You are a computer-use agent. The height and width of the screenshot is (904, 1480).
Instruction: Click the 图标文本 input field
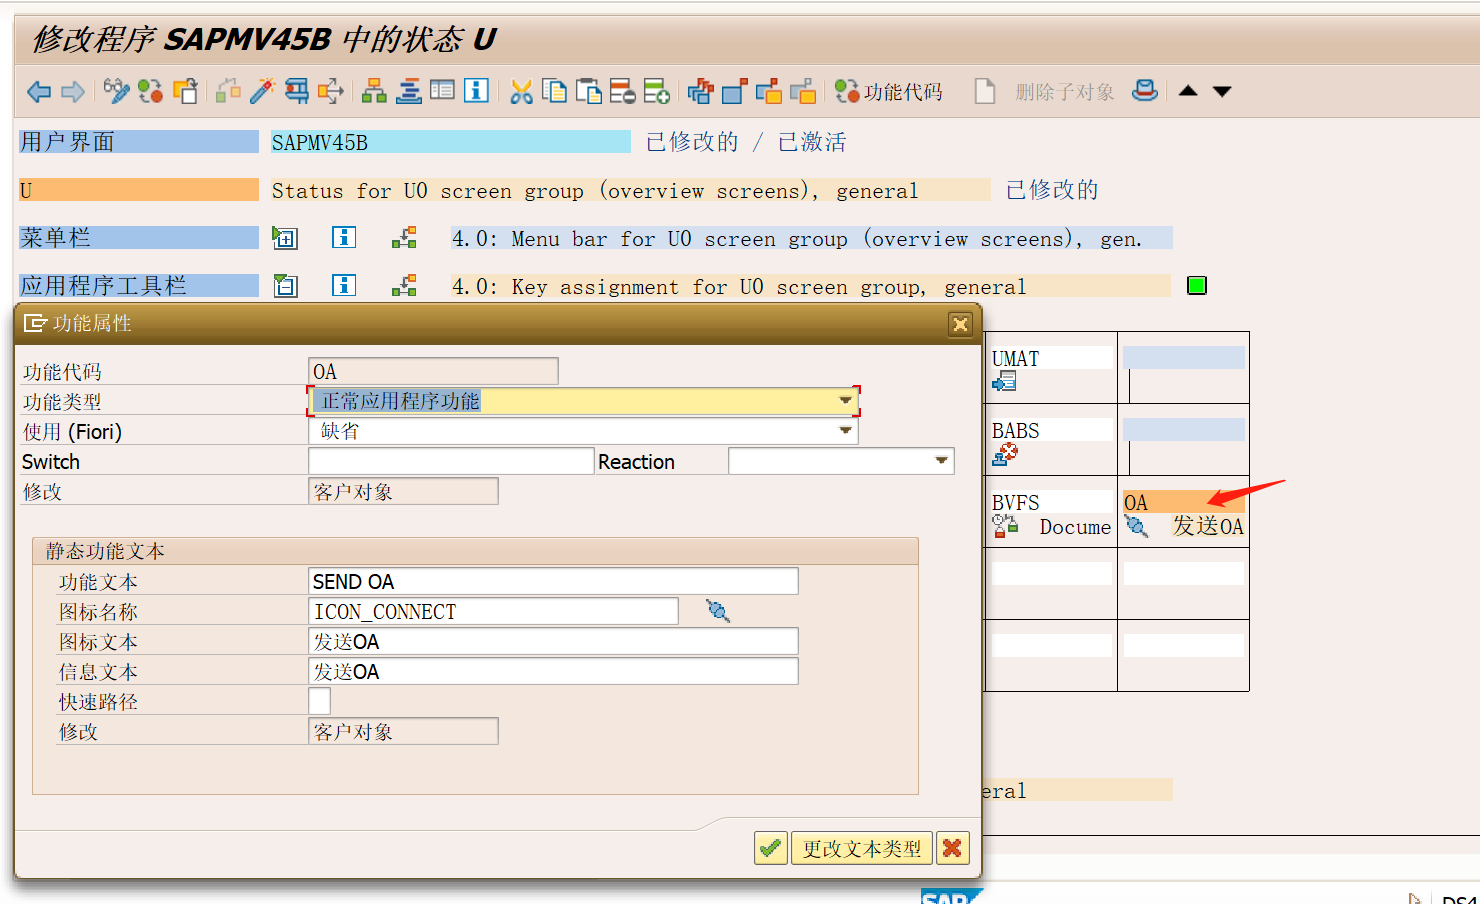pos(553,641)
